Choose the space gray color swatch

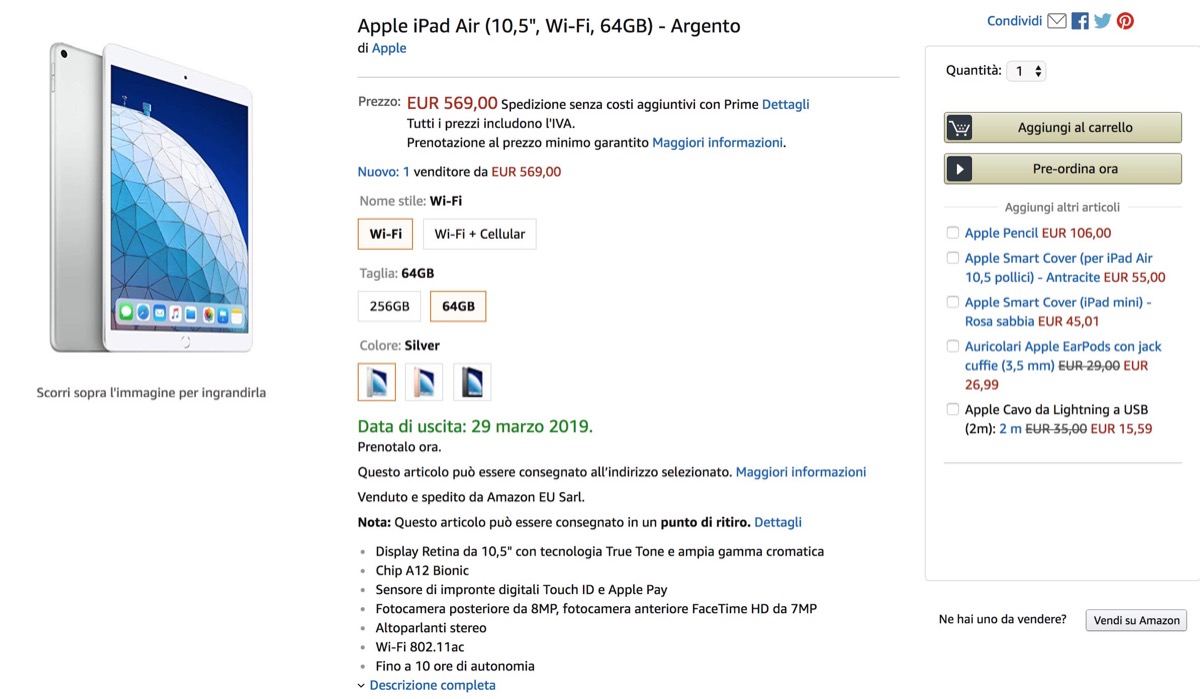[472, 382]
